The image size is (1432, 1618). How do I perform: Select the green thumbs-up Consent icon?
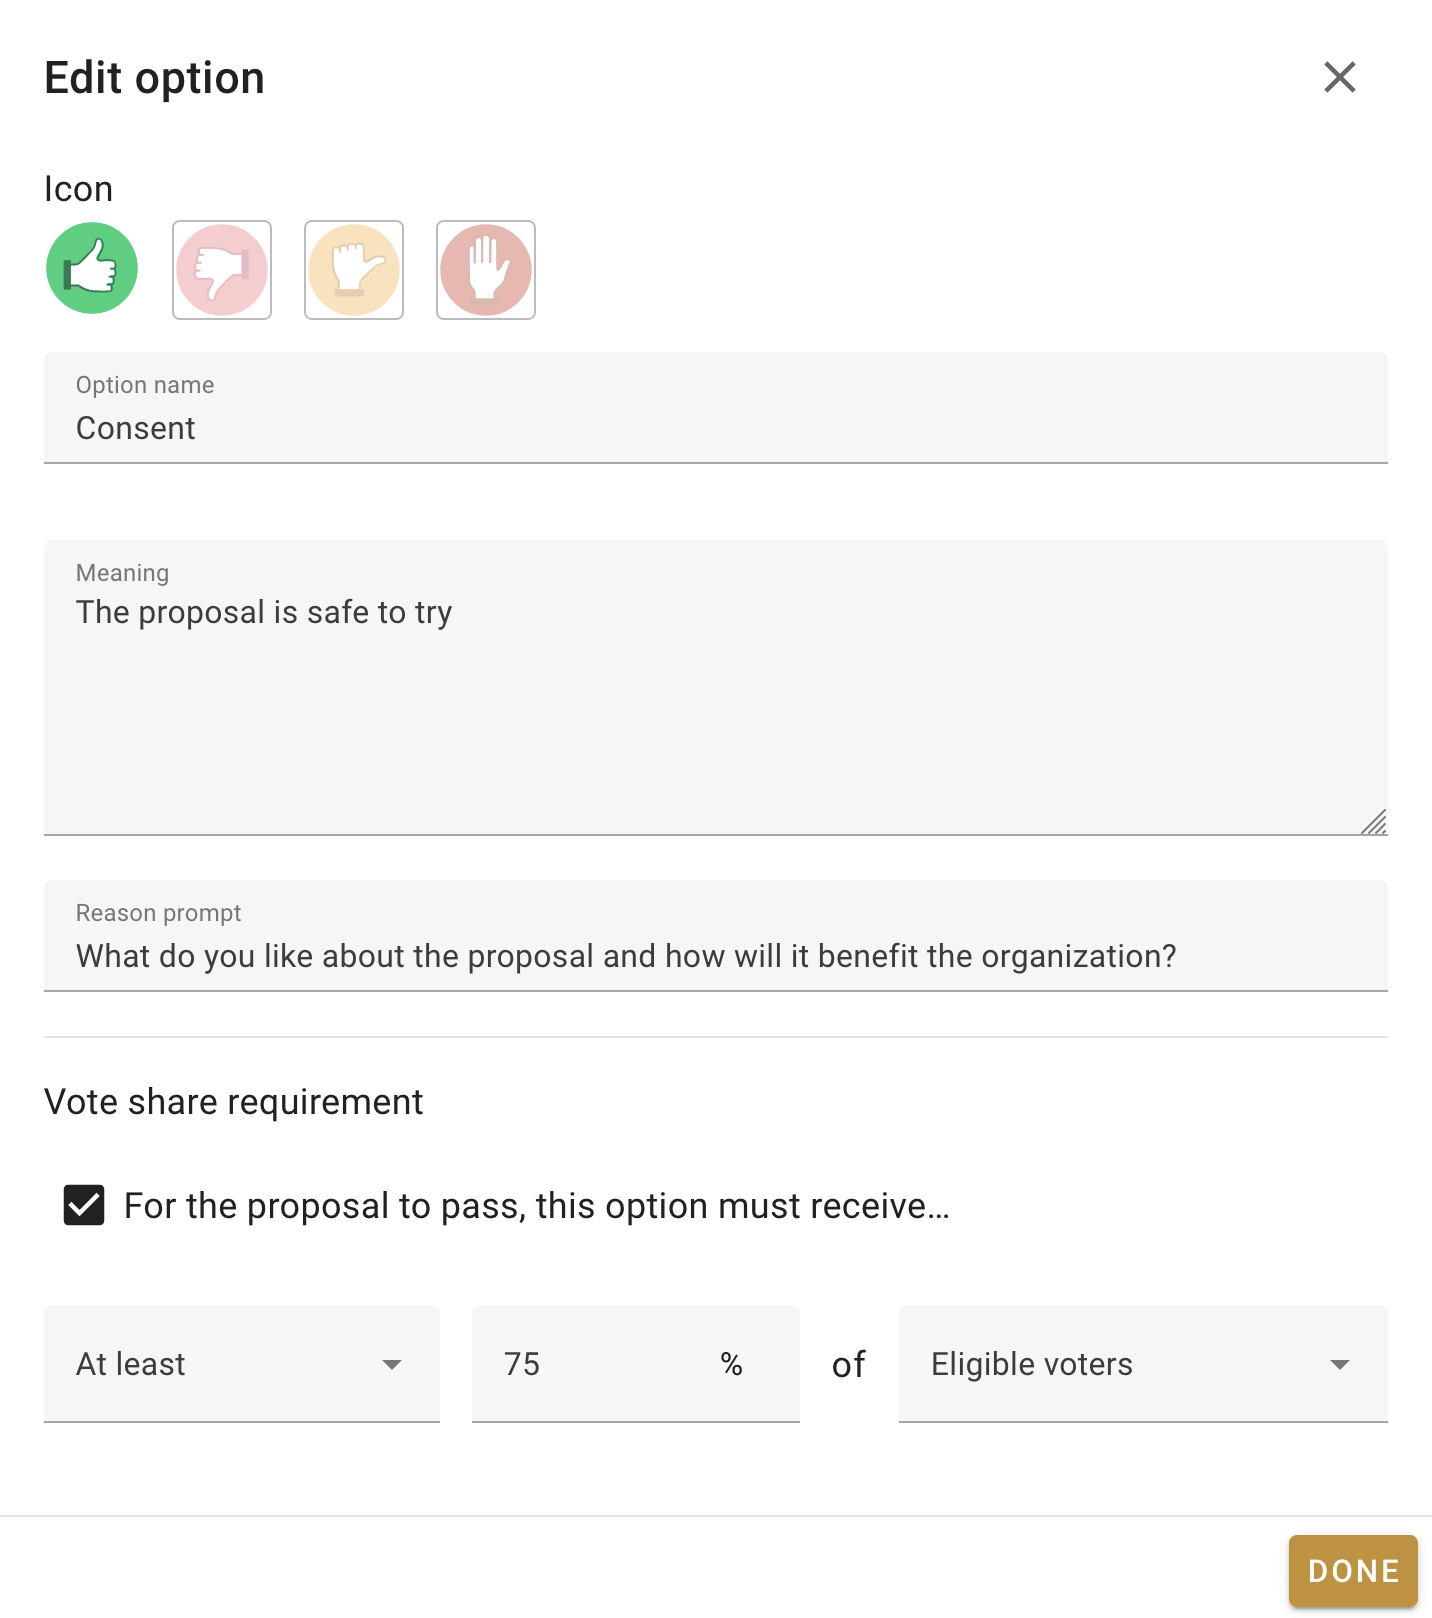(91, 268)
